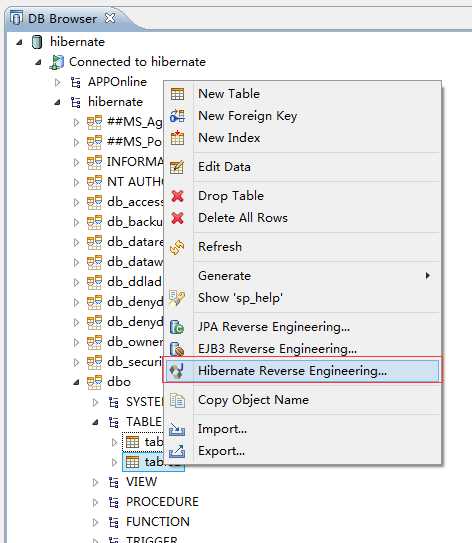Select Refresh in the context menu

[x=303, y=247]
